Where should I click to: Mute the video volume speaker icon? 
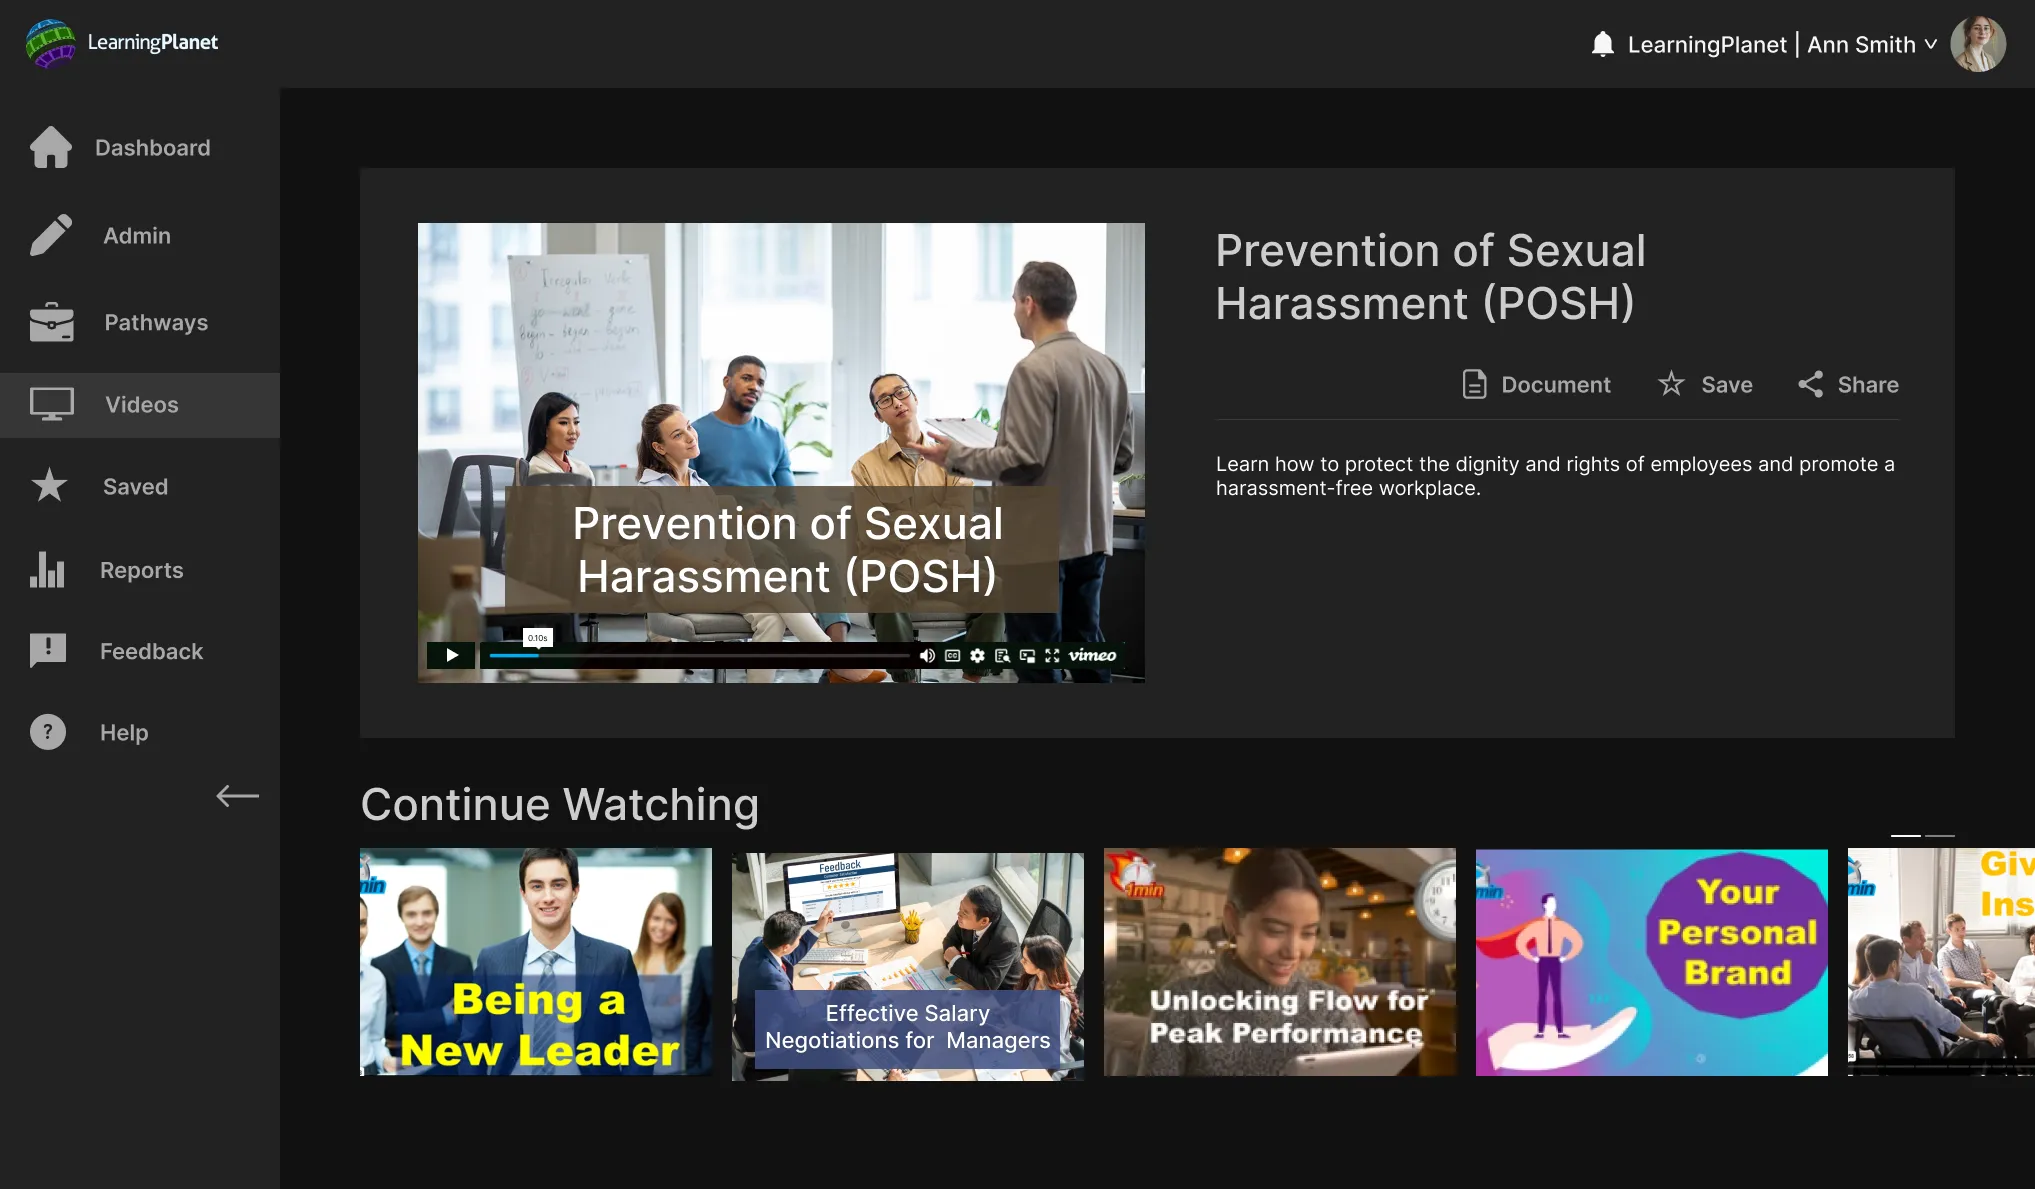point(927,655)
